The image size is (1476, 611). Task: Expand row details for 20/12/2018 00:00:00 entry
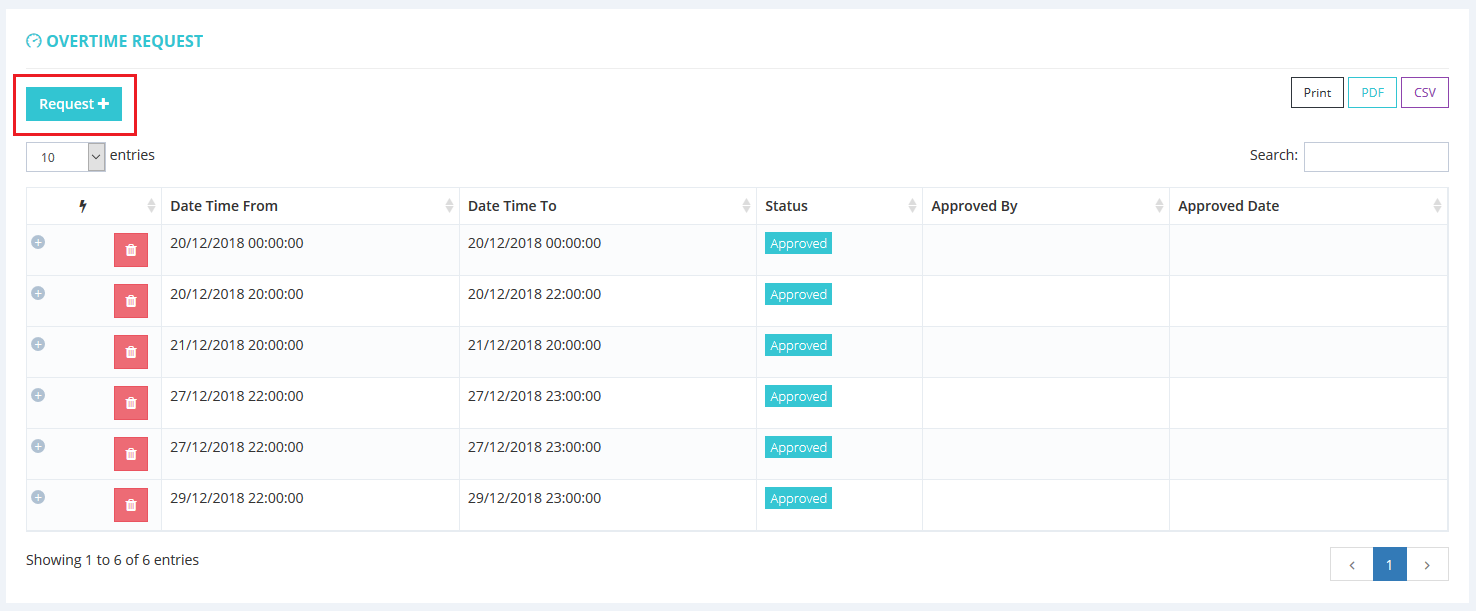click(38, 242)
